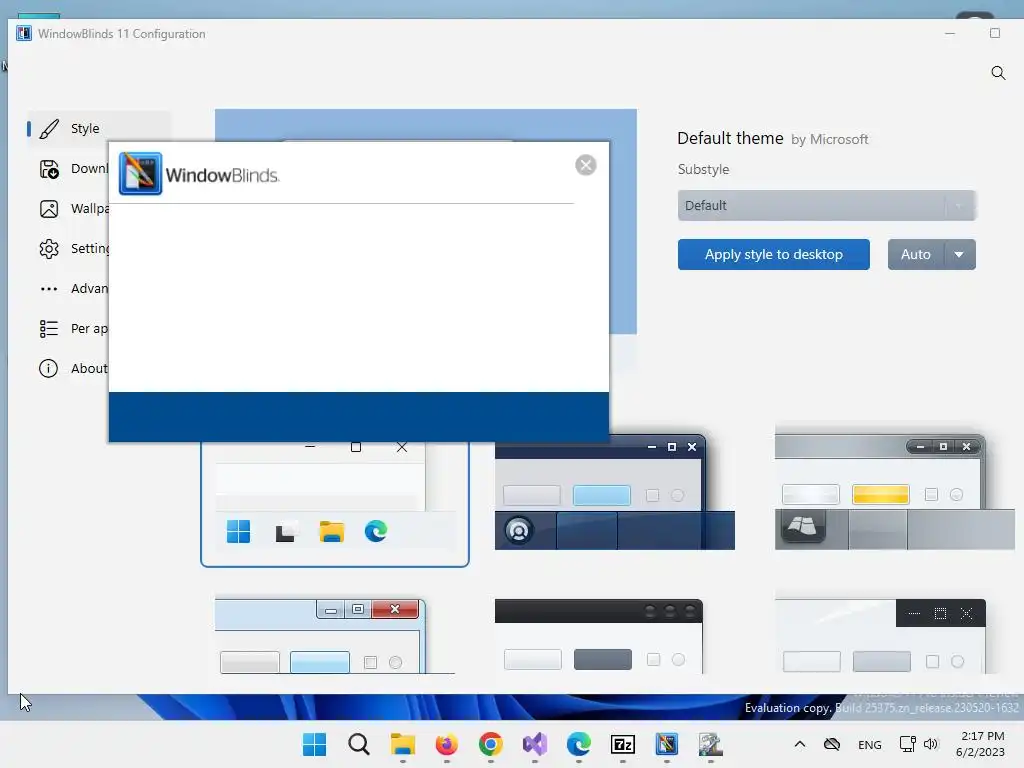The image size is (1024, 768).
Task: Show hidden system tray icons
Action: click(799, 744)
